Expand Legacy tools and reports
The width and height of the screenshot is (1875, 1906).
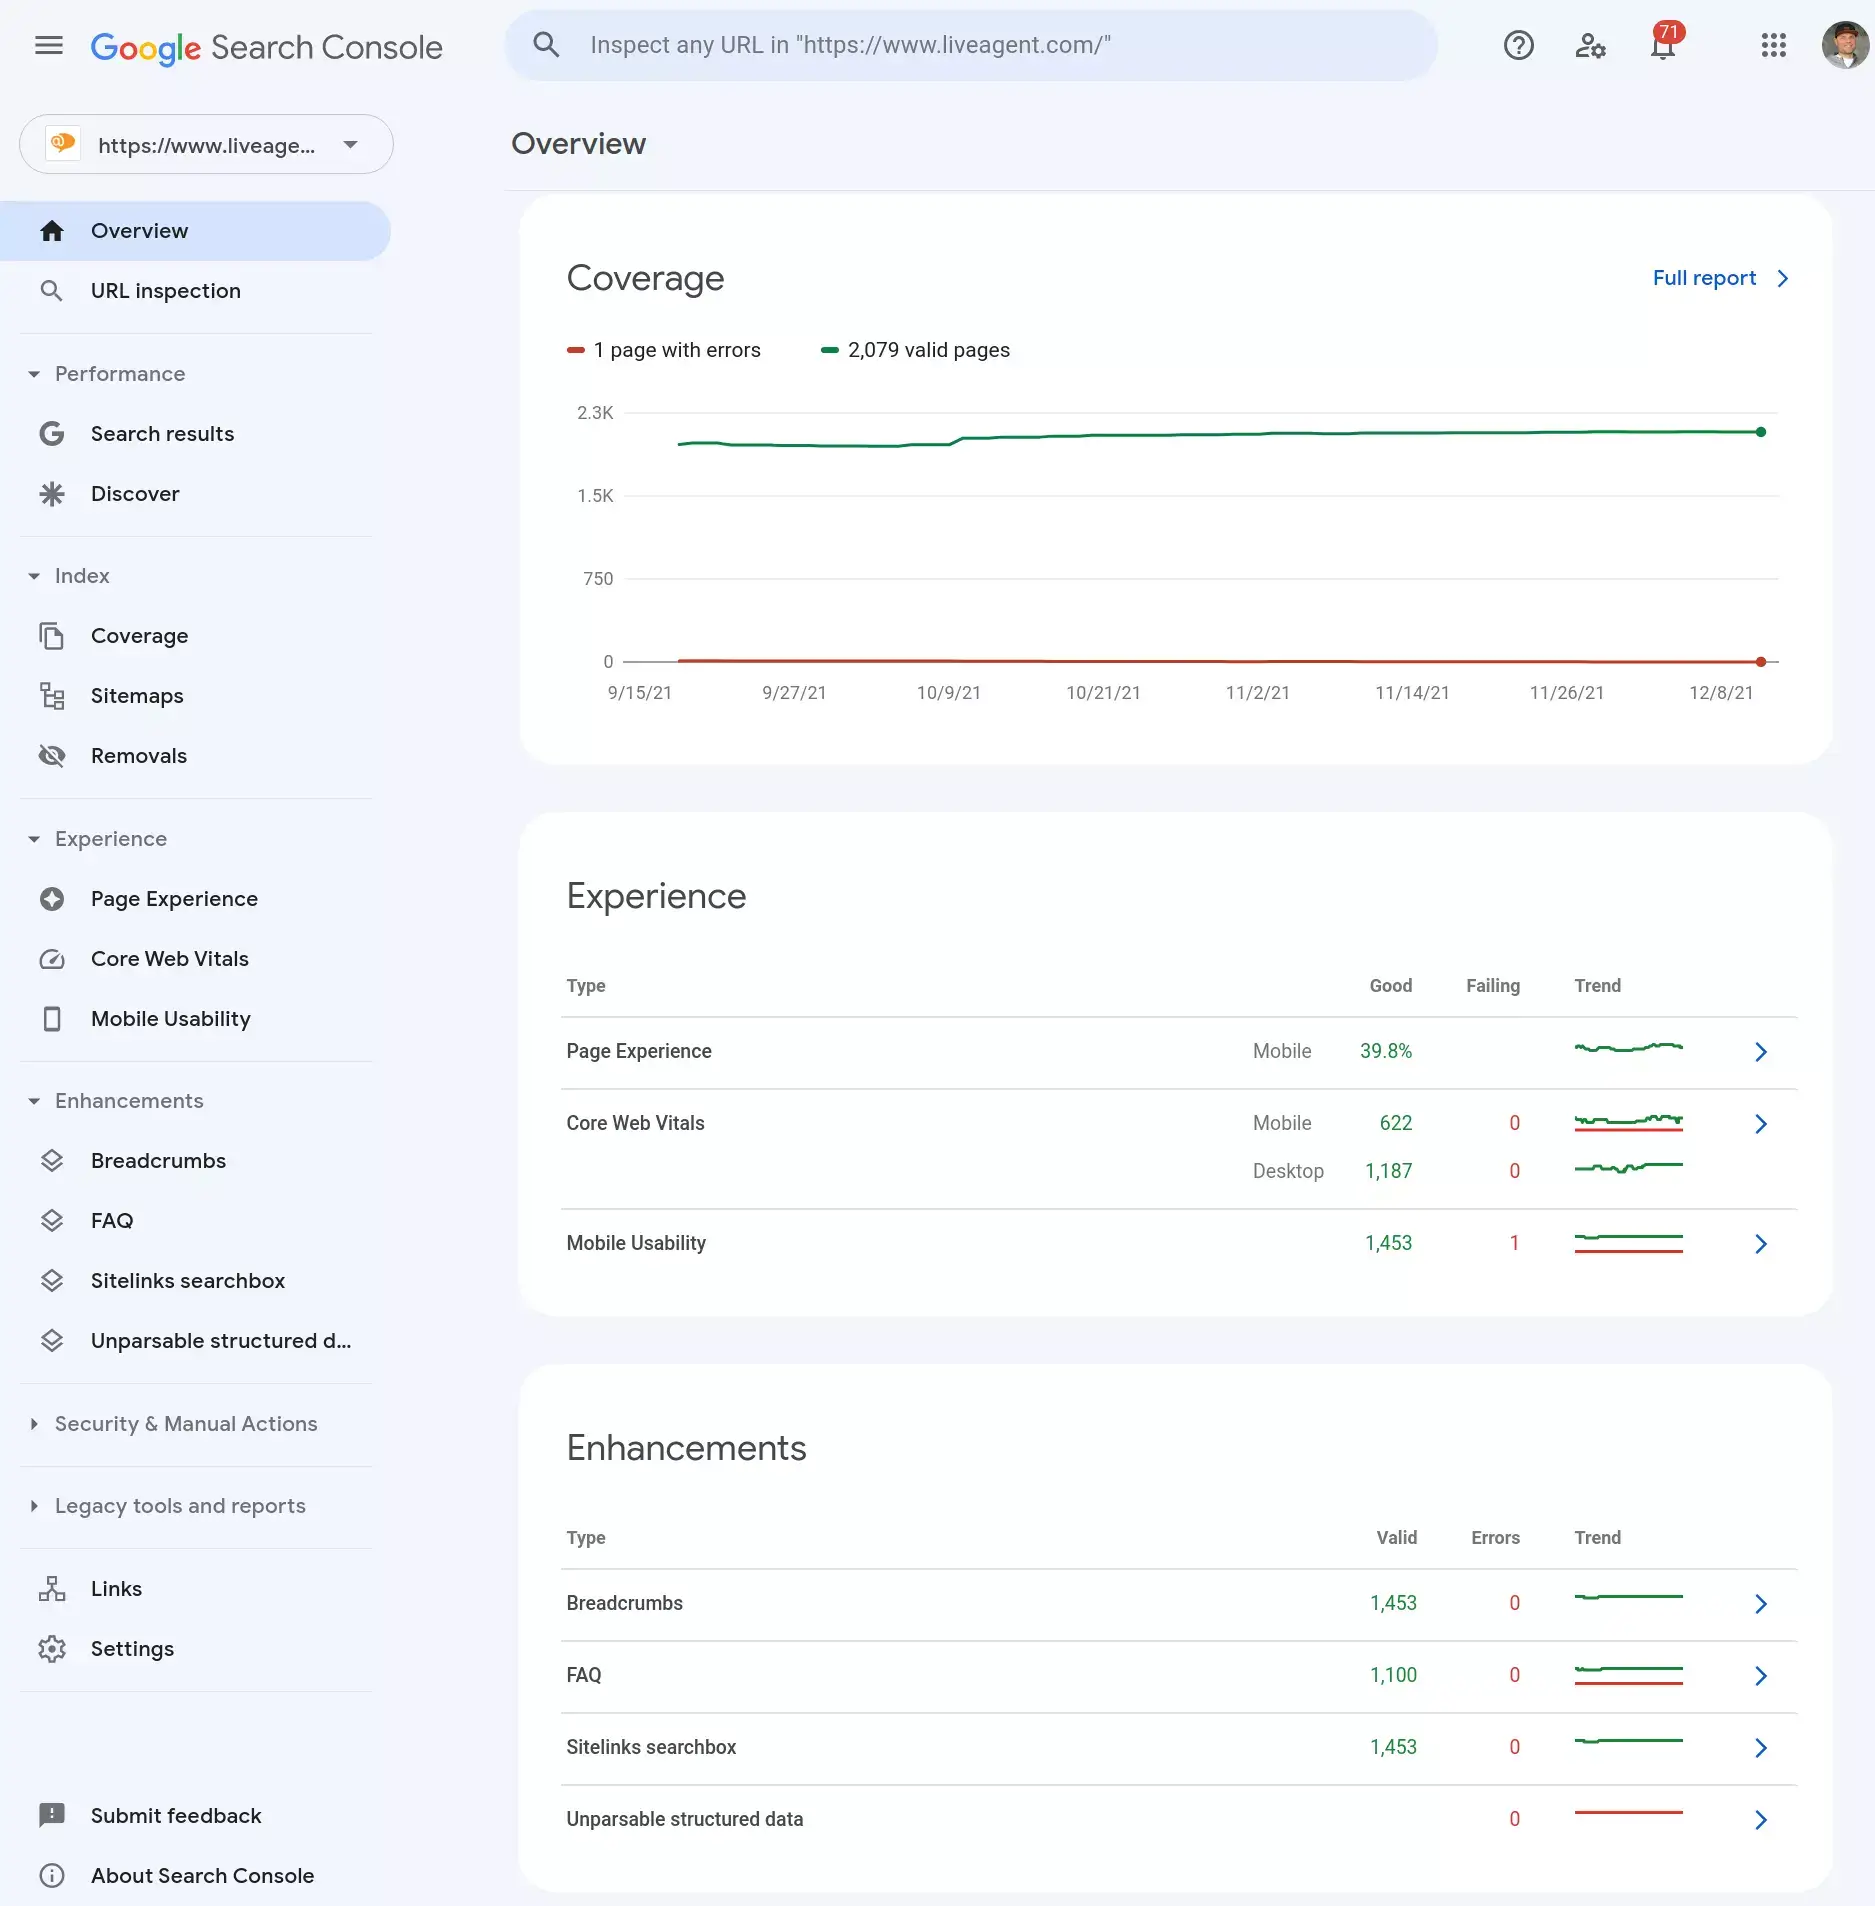[33, 1506]
